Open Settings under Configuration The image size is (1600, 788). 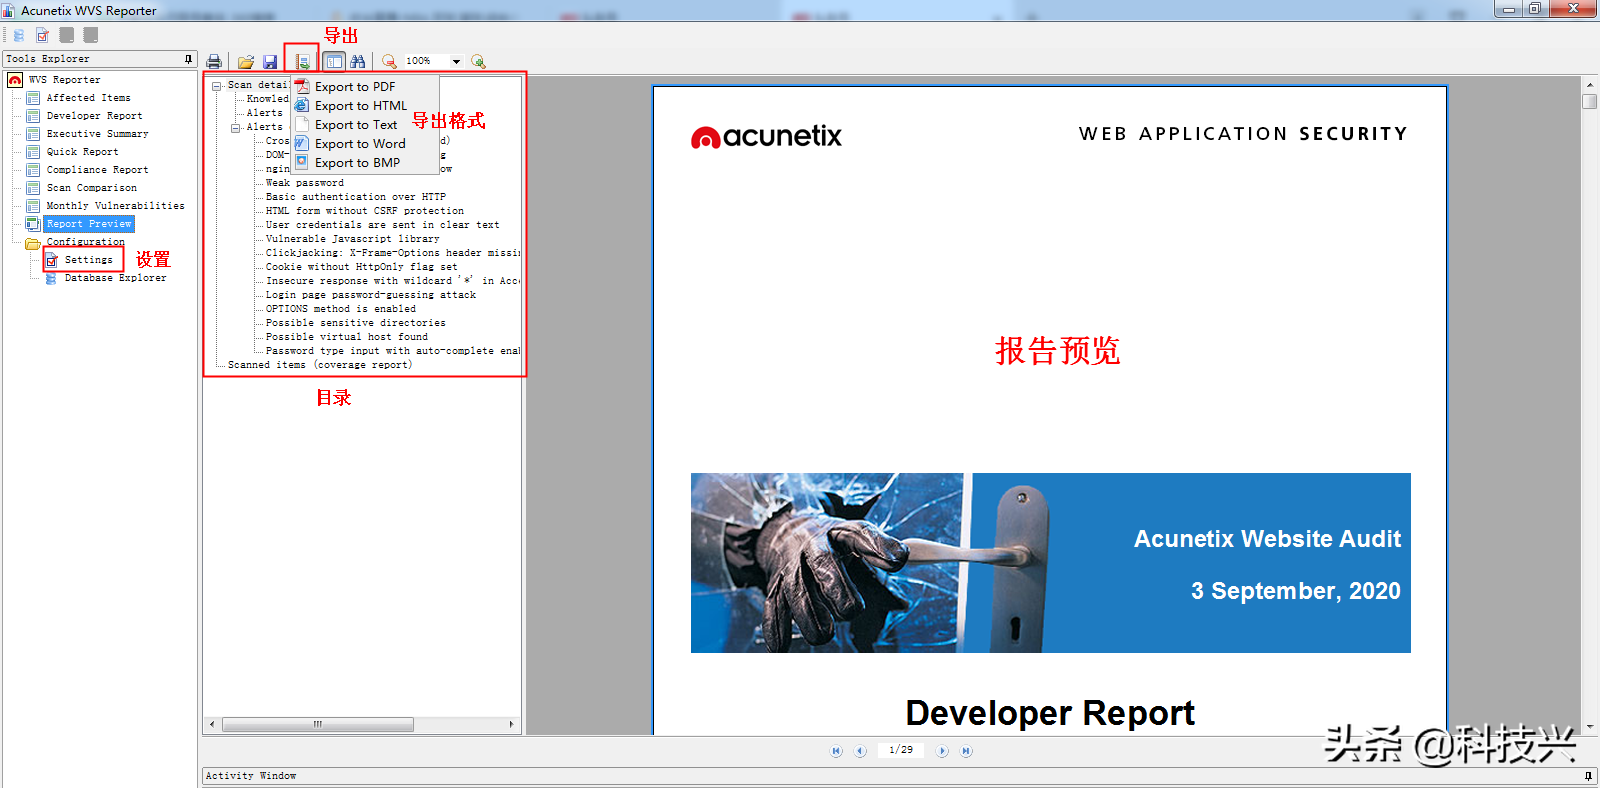88,260
